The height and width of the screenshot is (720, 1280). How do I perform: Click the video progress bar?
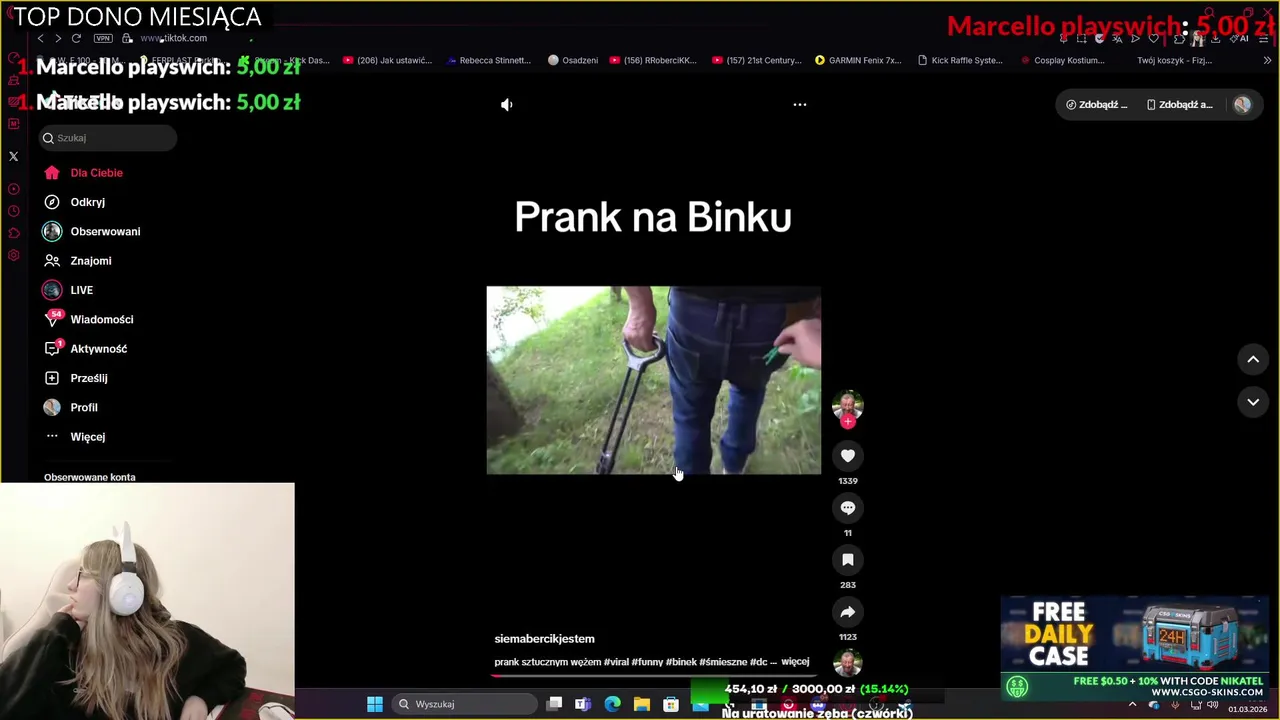[653, 675]
